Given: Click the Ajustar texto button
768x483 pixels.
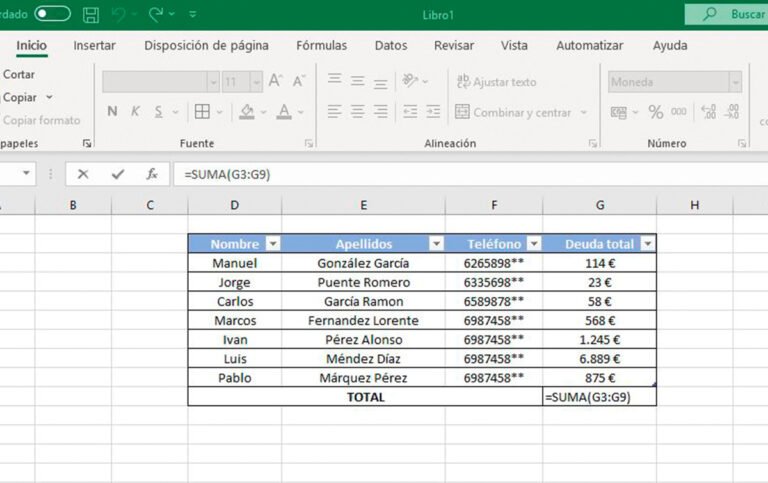Looking at the screenshot, I should pos(497,82).
